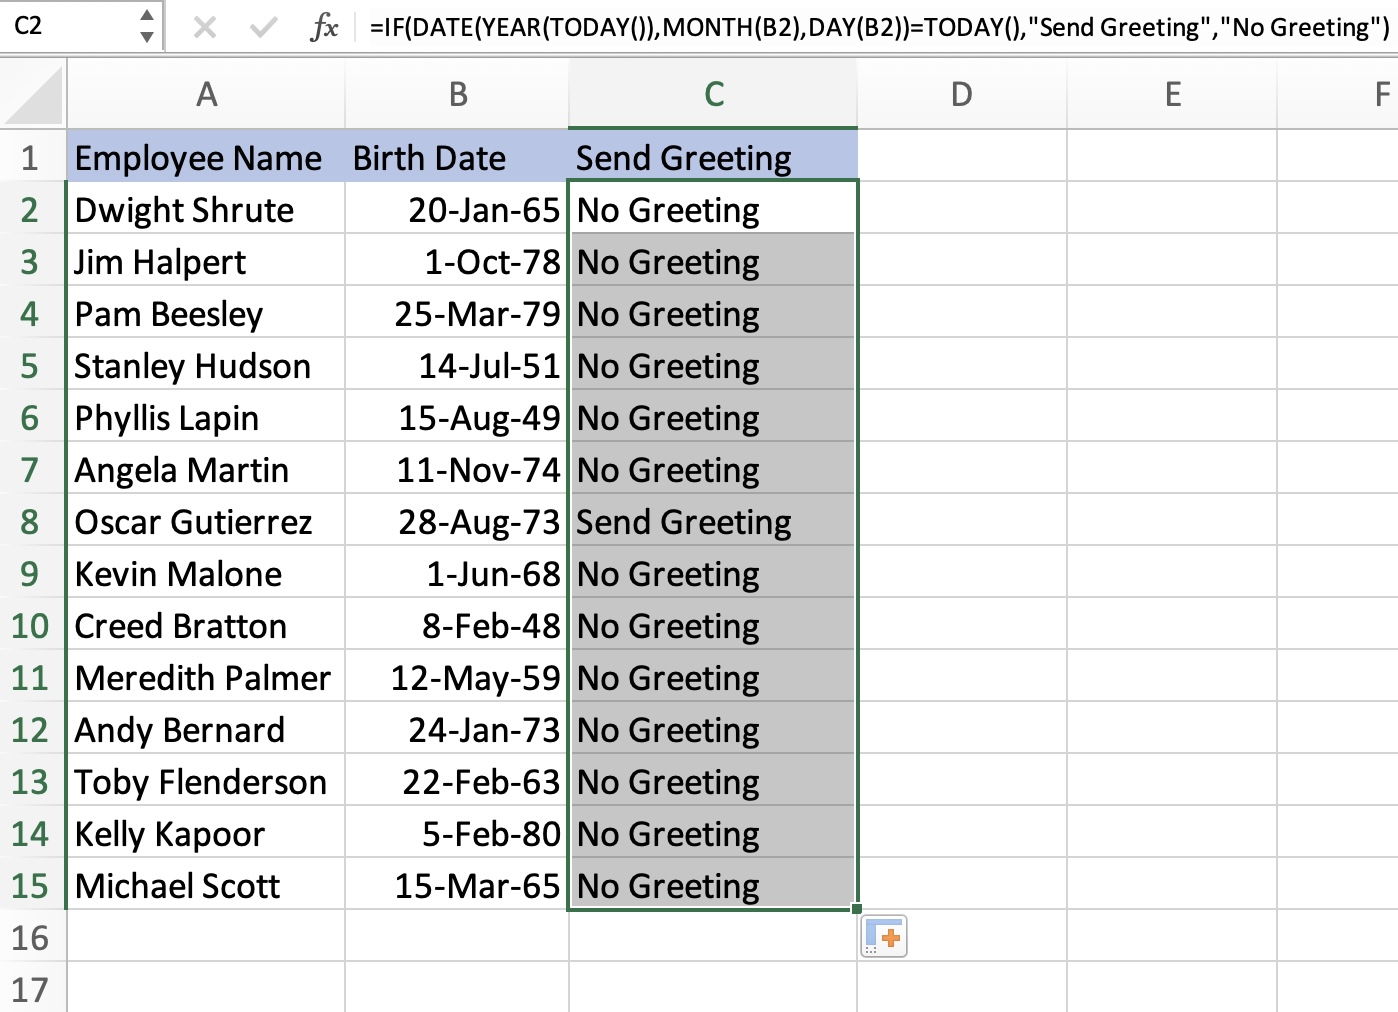This screenshot has width=1398, height=1012.
Task: Select cell with Jim Halpert
Action: (x=206, y=261)
